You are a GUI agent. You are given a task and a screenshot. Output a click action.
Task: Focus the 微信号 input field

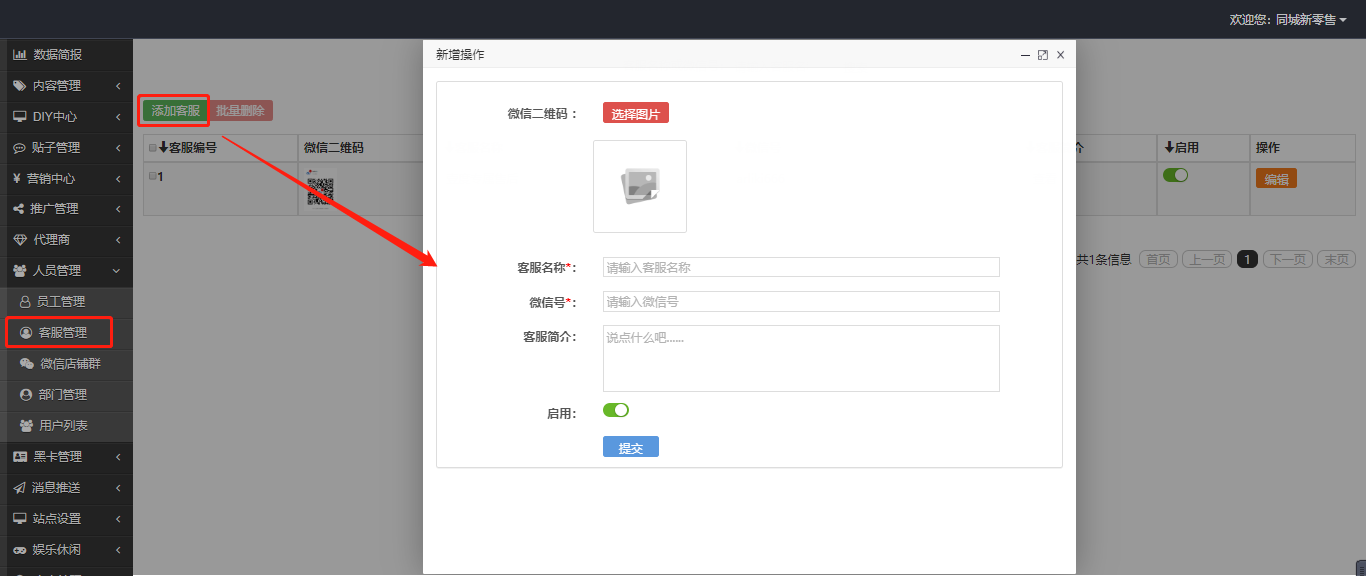point(801,301)
